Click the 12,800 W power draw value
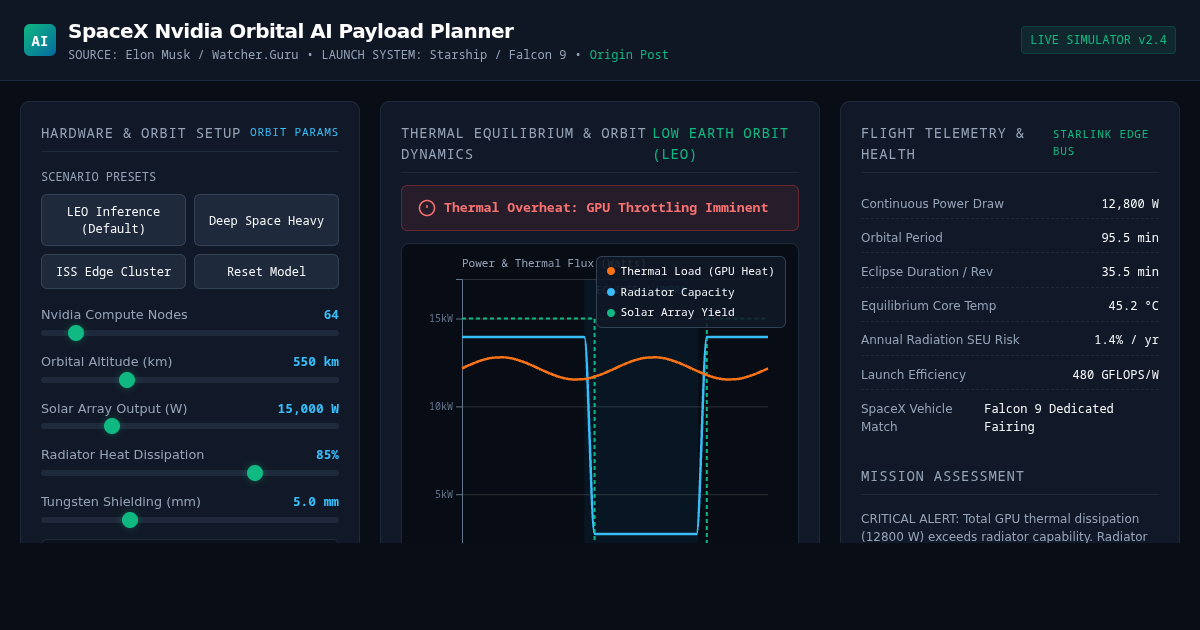This screenshot has width=1200, height=630. pos(1130,204)
